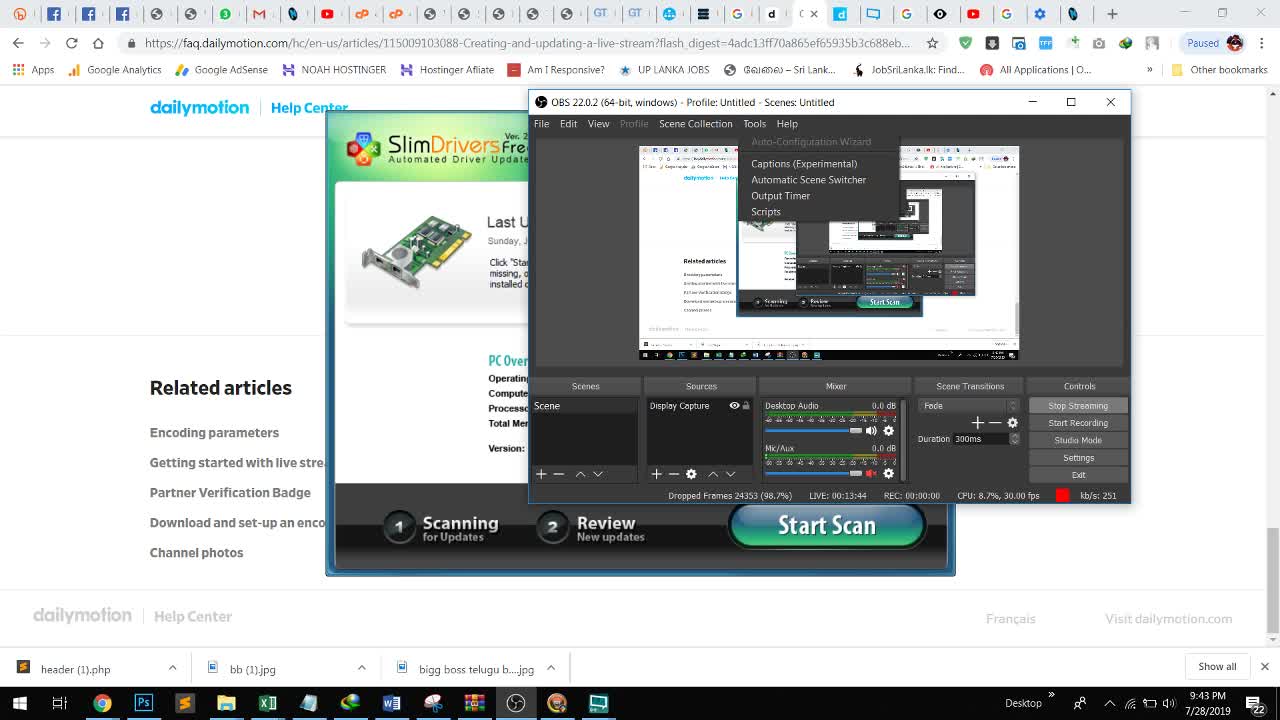Unmute the Mic/Aux audio
1280x720 pixels.
tap(871, 473)
